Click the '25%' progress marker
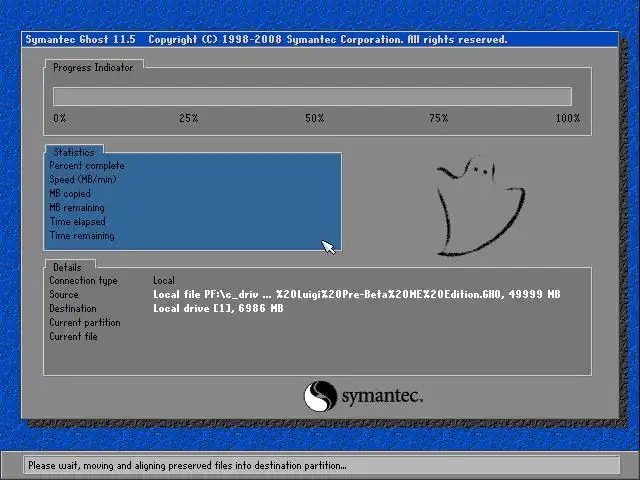The height and width of the screenshot is (480, 640). coord(189,118)
